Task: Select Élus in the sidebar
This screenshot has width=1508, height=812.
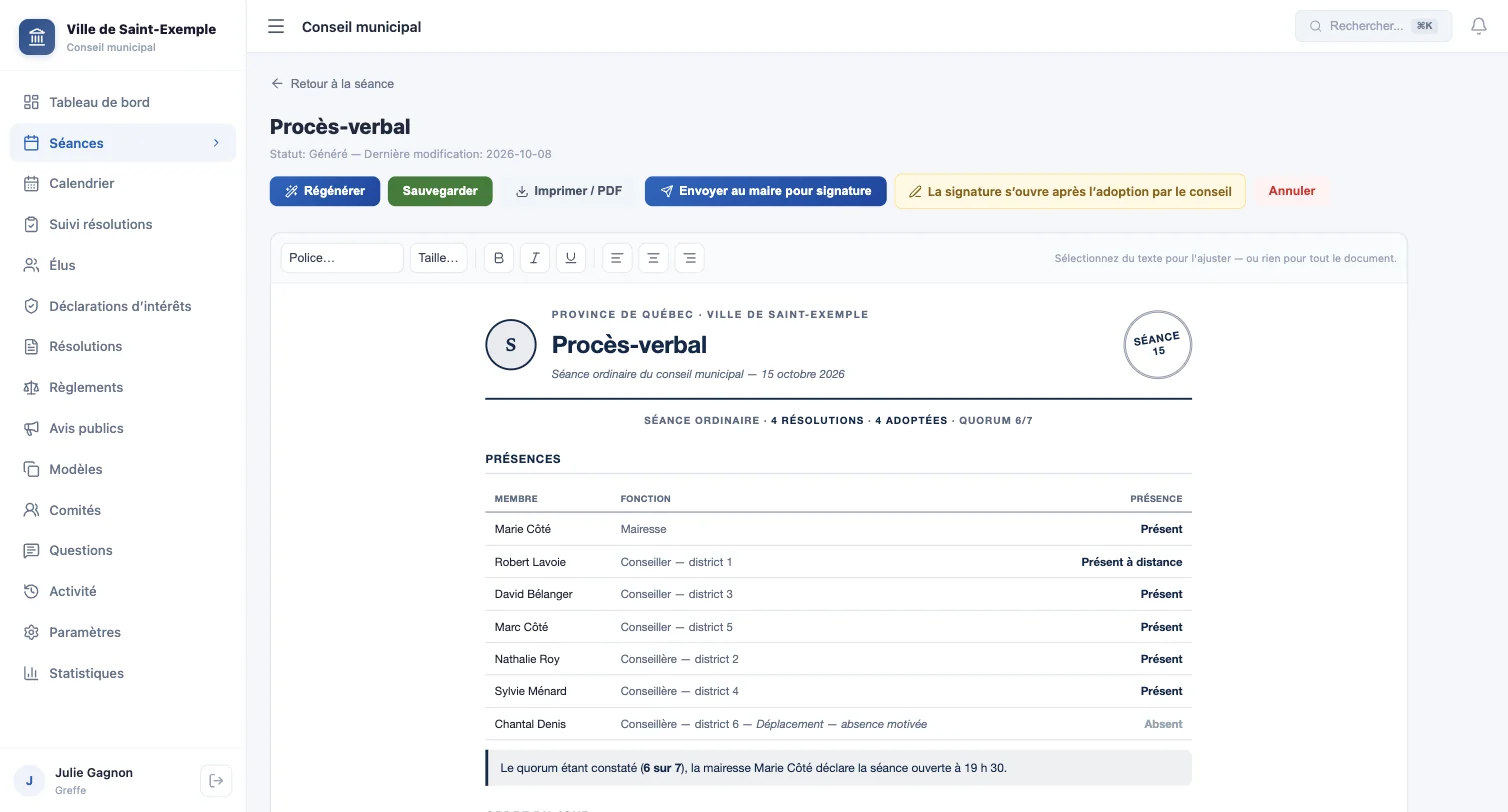Action: 123,265
